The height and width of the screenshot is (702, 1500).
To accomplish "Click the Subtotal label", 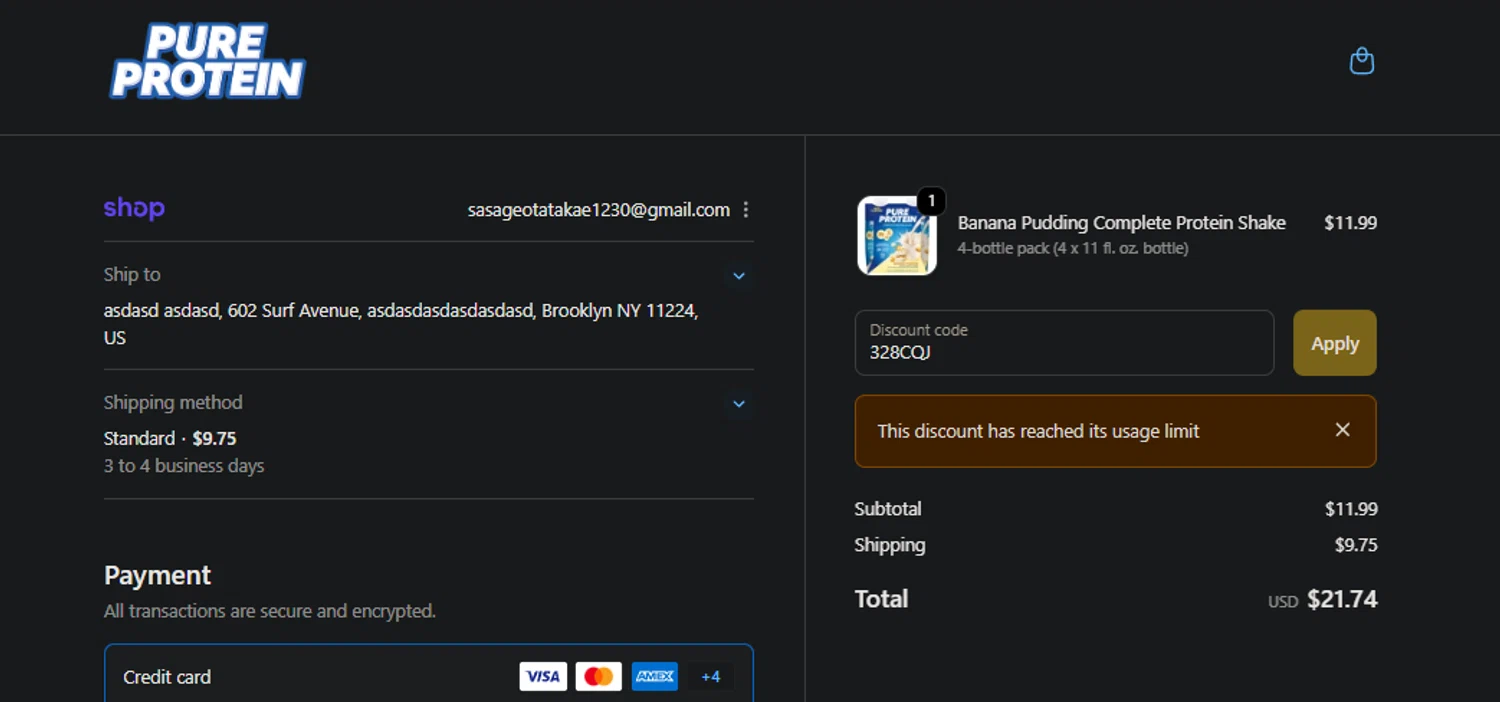I will click(888, 509).
